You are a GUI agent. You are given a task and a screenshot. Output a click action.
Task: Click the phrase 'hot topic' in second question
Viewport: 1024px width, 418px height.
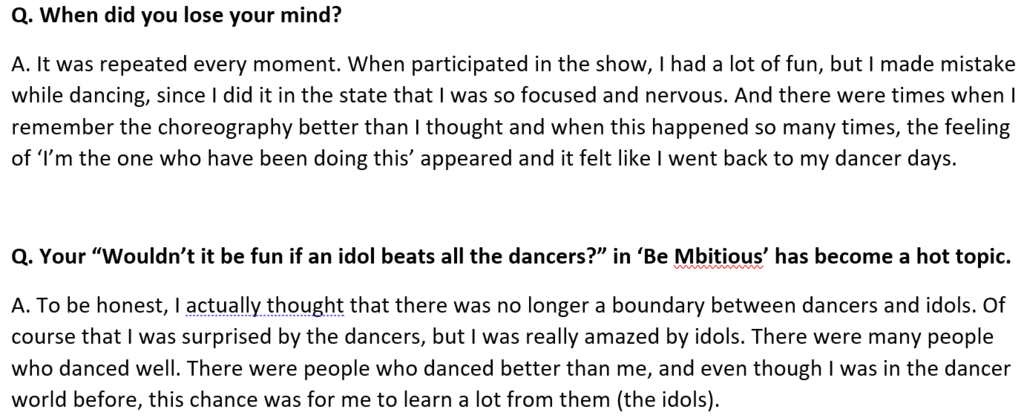965,257
